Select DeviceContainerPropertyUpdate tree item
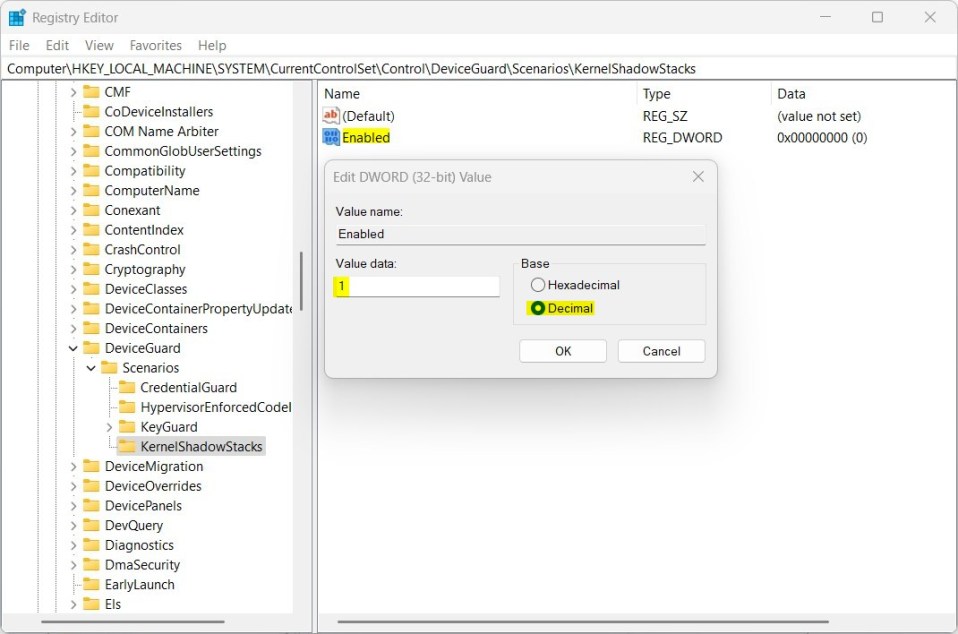 198,308
